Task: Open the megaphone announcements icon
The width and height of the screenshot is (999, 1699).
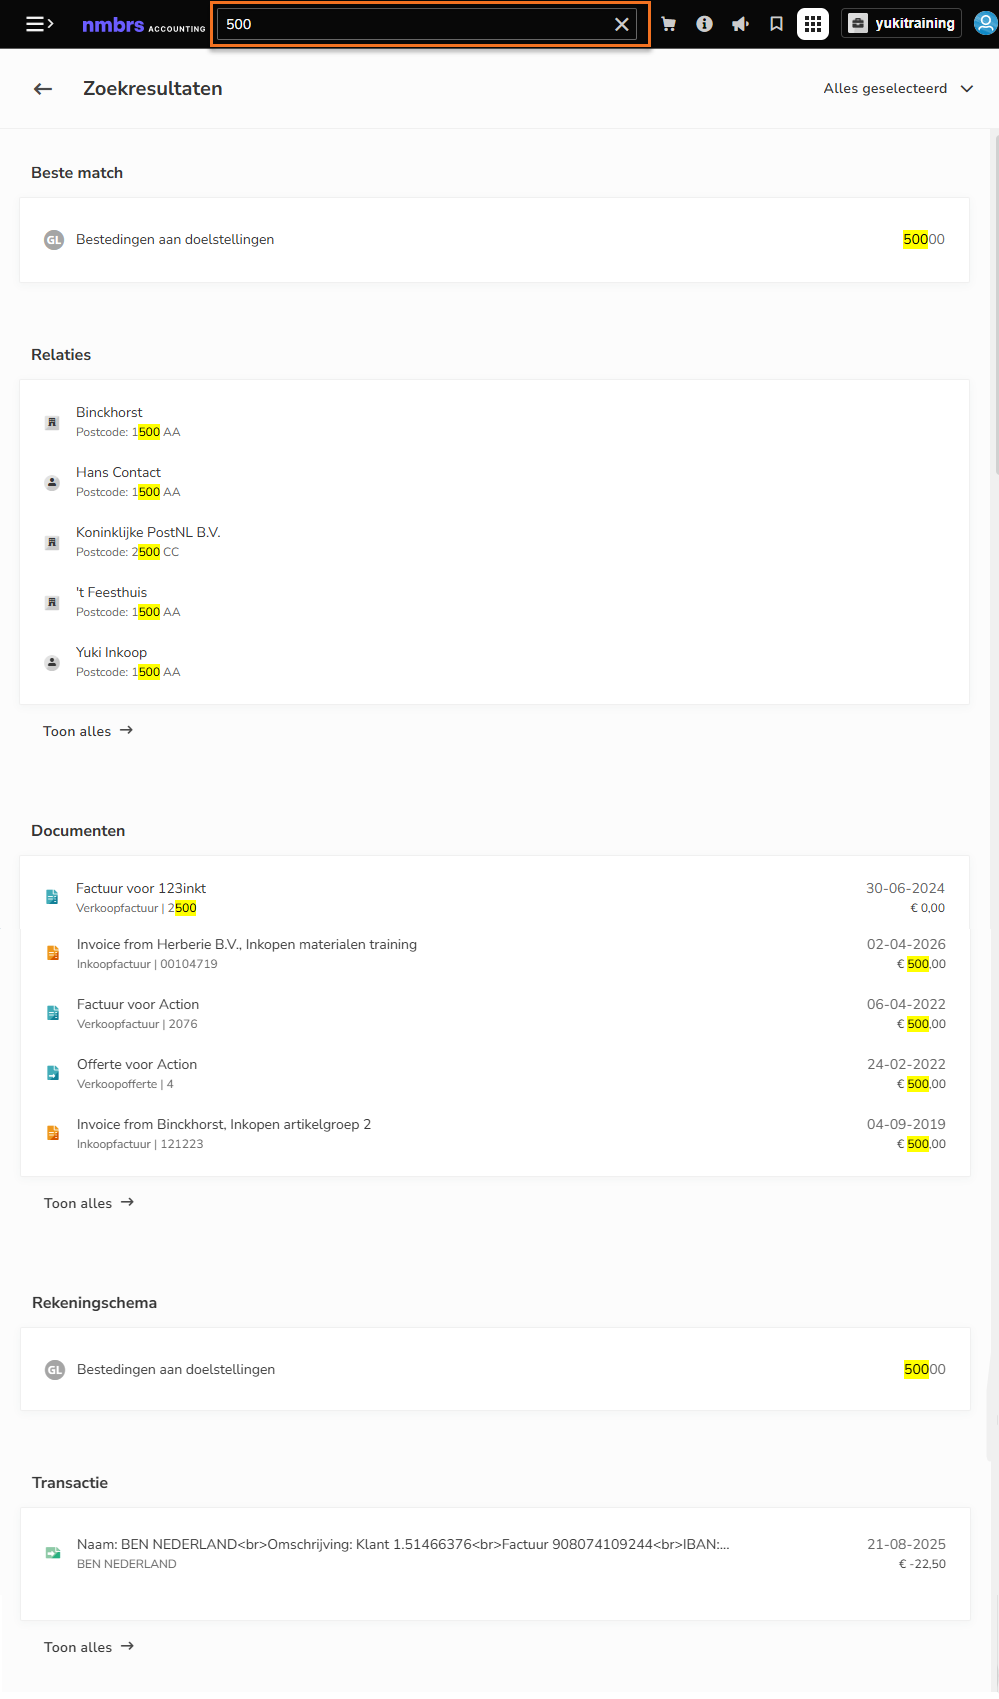Action: tap(740, 24)
